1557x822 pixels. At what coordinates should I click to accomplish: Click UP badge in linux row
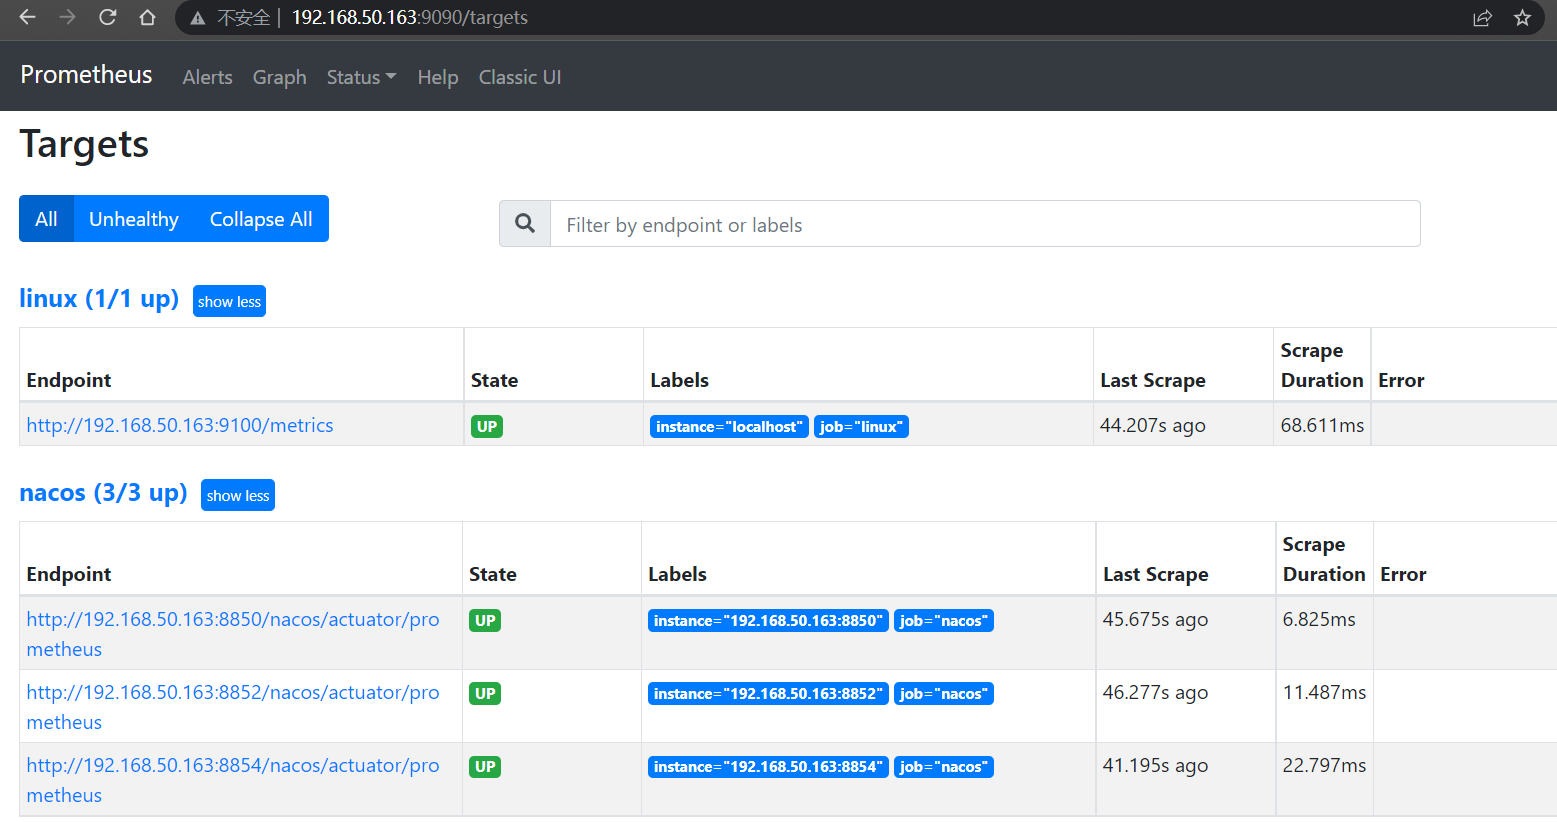[487, 426]
